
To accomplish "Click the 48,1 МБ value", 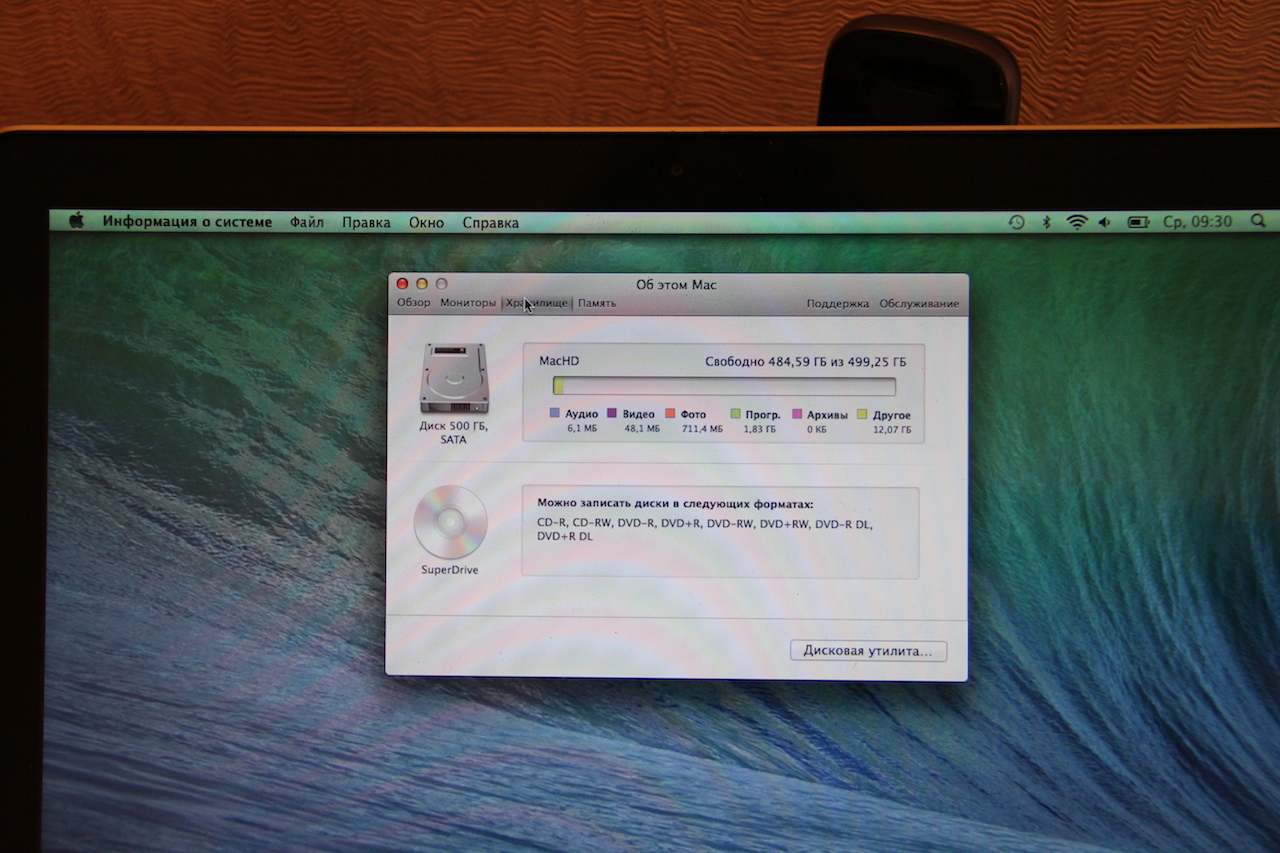I will point(642,429).
